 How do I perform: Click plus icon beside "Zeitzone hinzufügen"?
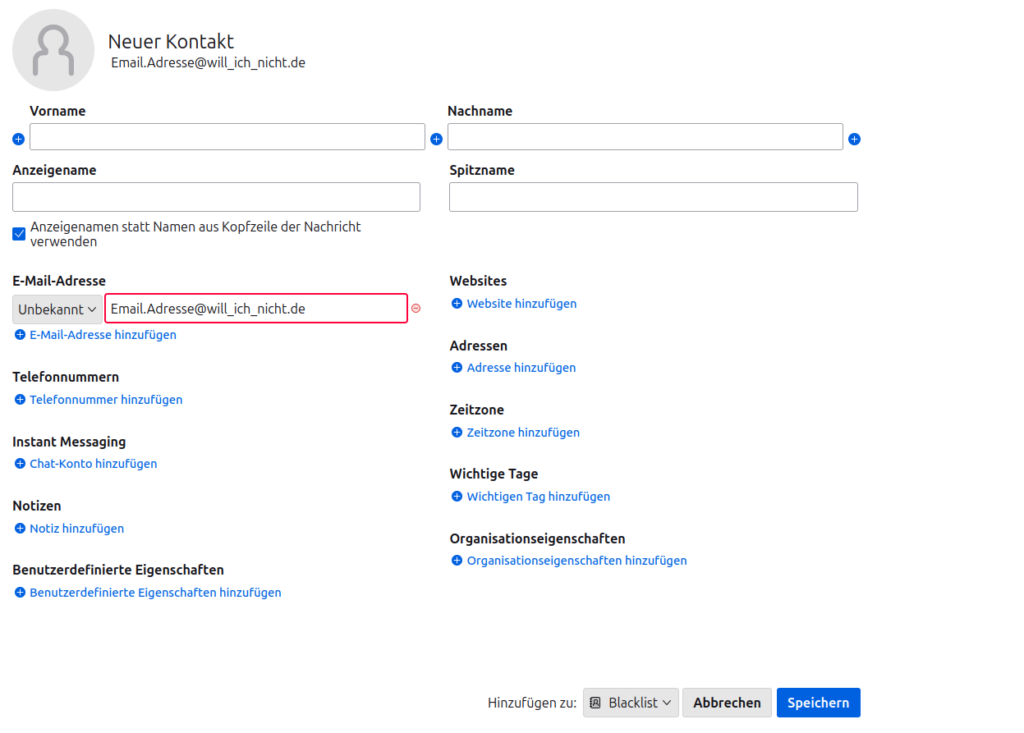[457, 433]
